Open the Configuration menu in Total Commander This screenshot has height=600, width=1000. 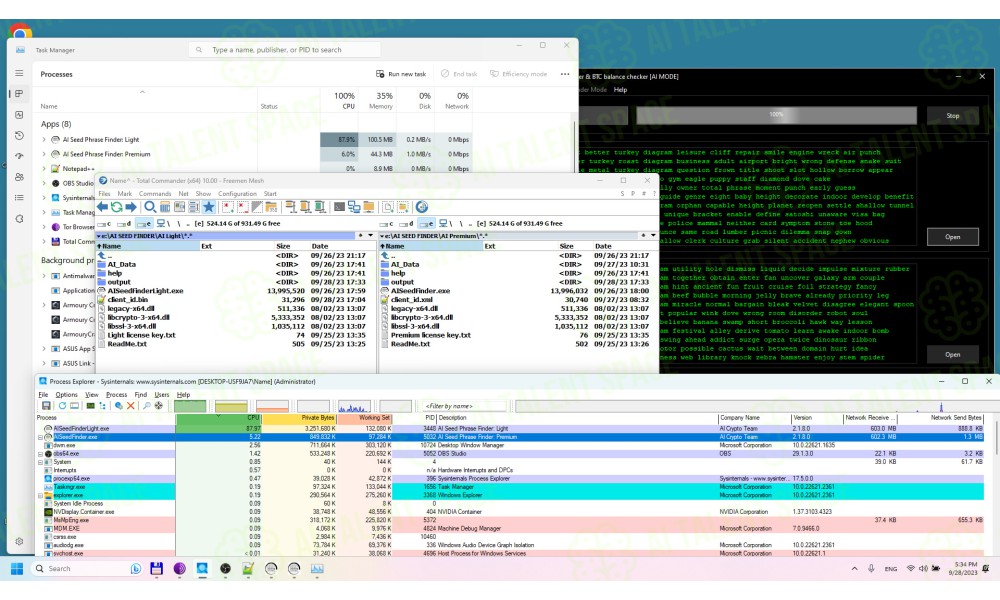[237, 194]
